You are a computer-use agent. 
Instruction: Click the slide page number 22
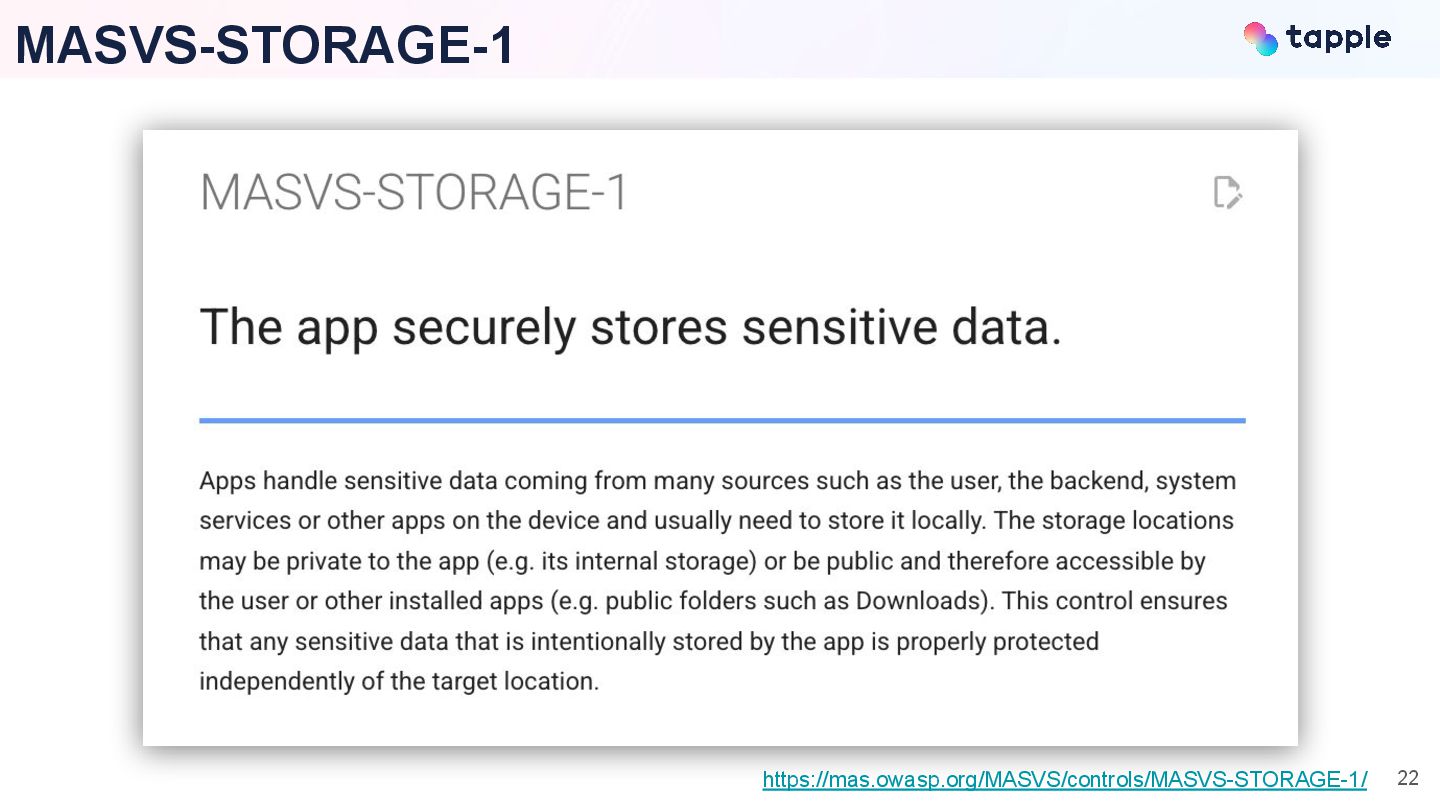(x=1408, y=778)
